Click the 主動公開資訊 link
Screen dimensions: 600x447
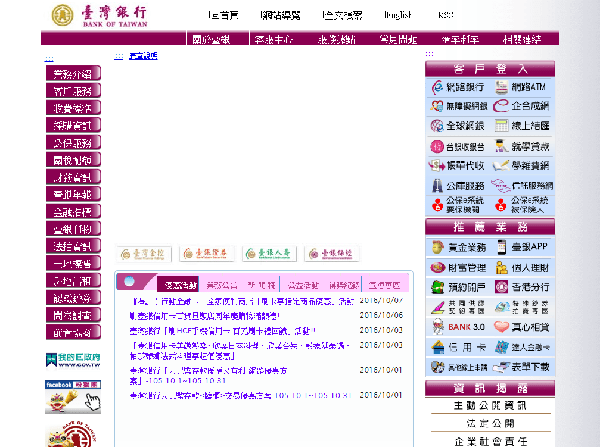(x=490, y=406)
